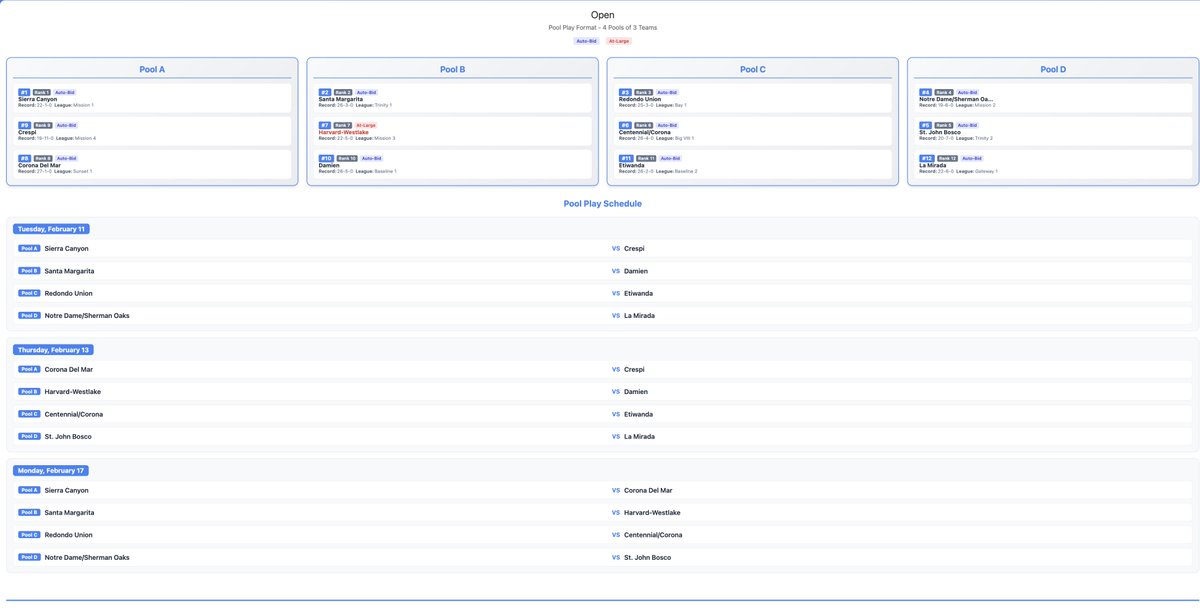Click St. John Bosco opponent in Monday's Pool D game
Screen dimensions: 1200x613
click(x=648, y=558)
